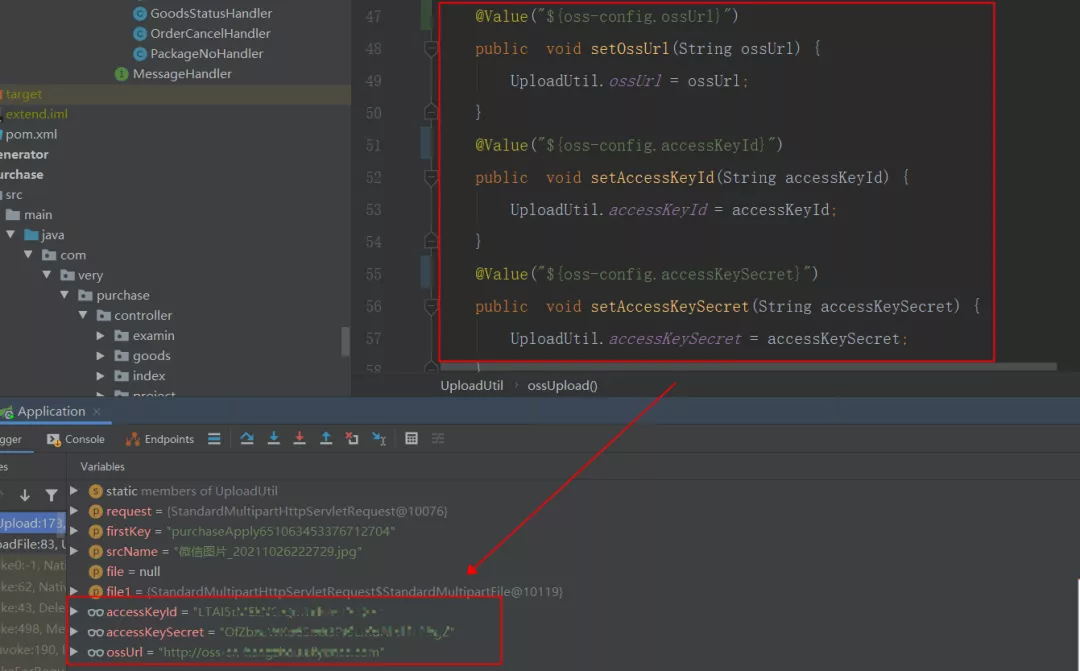The image size is (1080, 671).
Task: Click ossUpload() in the breadcrumb bar
Action: point(562,386)
